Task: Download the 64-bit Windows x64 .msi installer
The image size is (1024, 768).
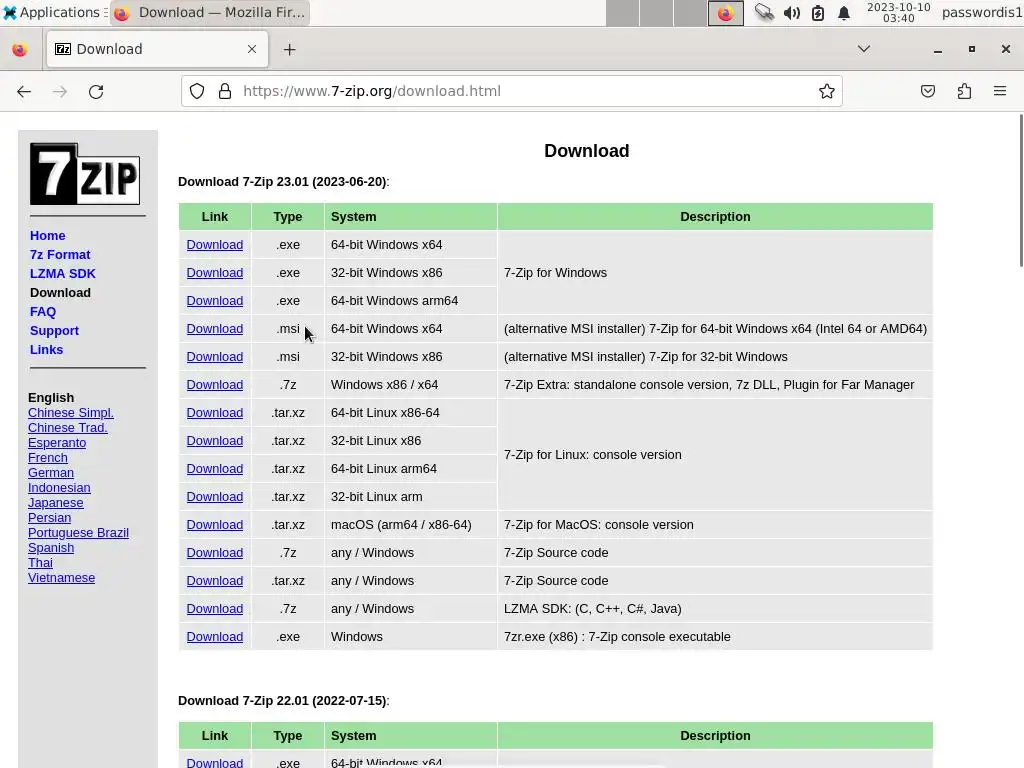Action: coord(215,329)
